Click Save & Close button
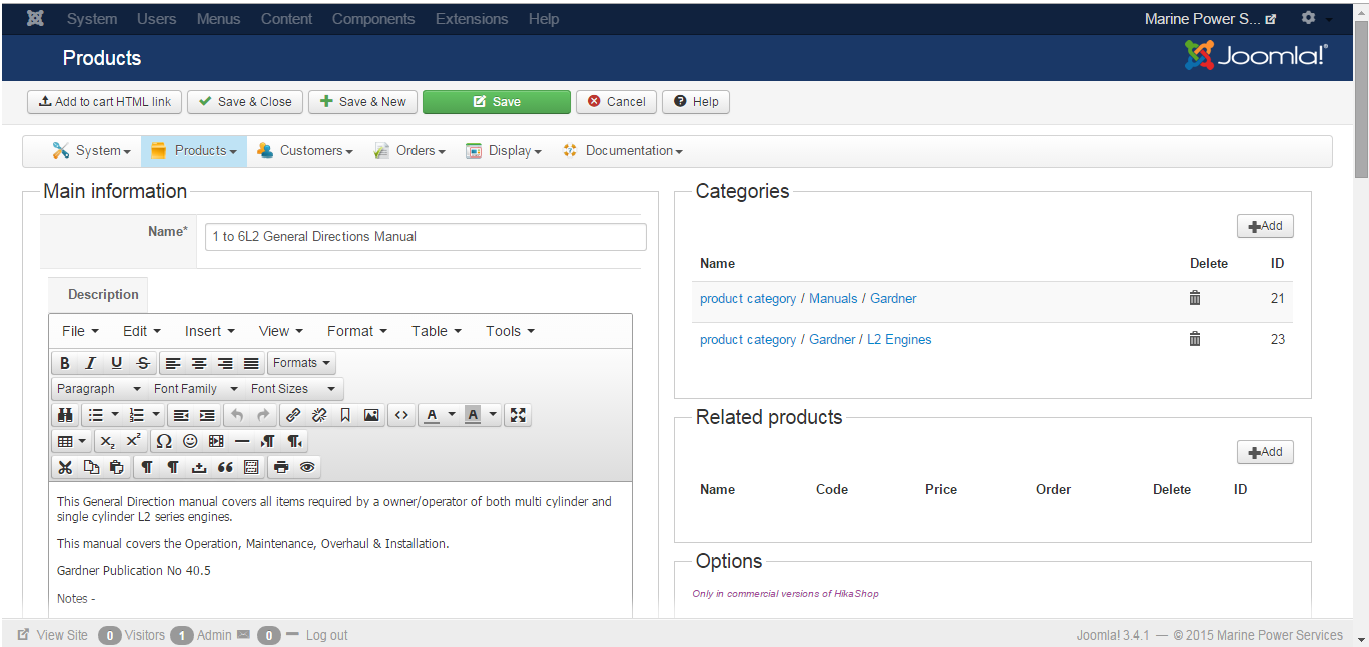The width and height of the screenshot is (1369, 647). click(x=245, y=102)
